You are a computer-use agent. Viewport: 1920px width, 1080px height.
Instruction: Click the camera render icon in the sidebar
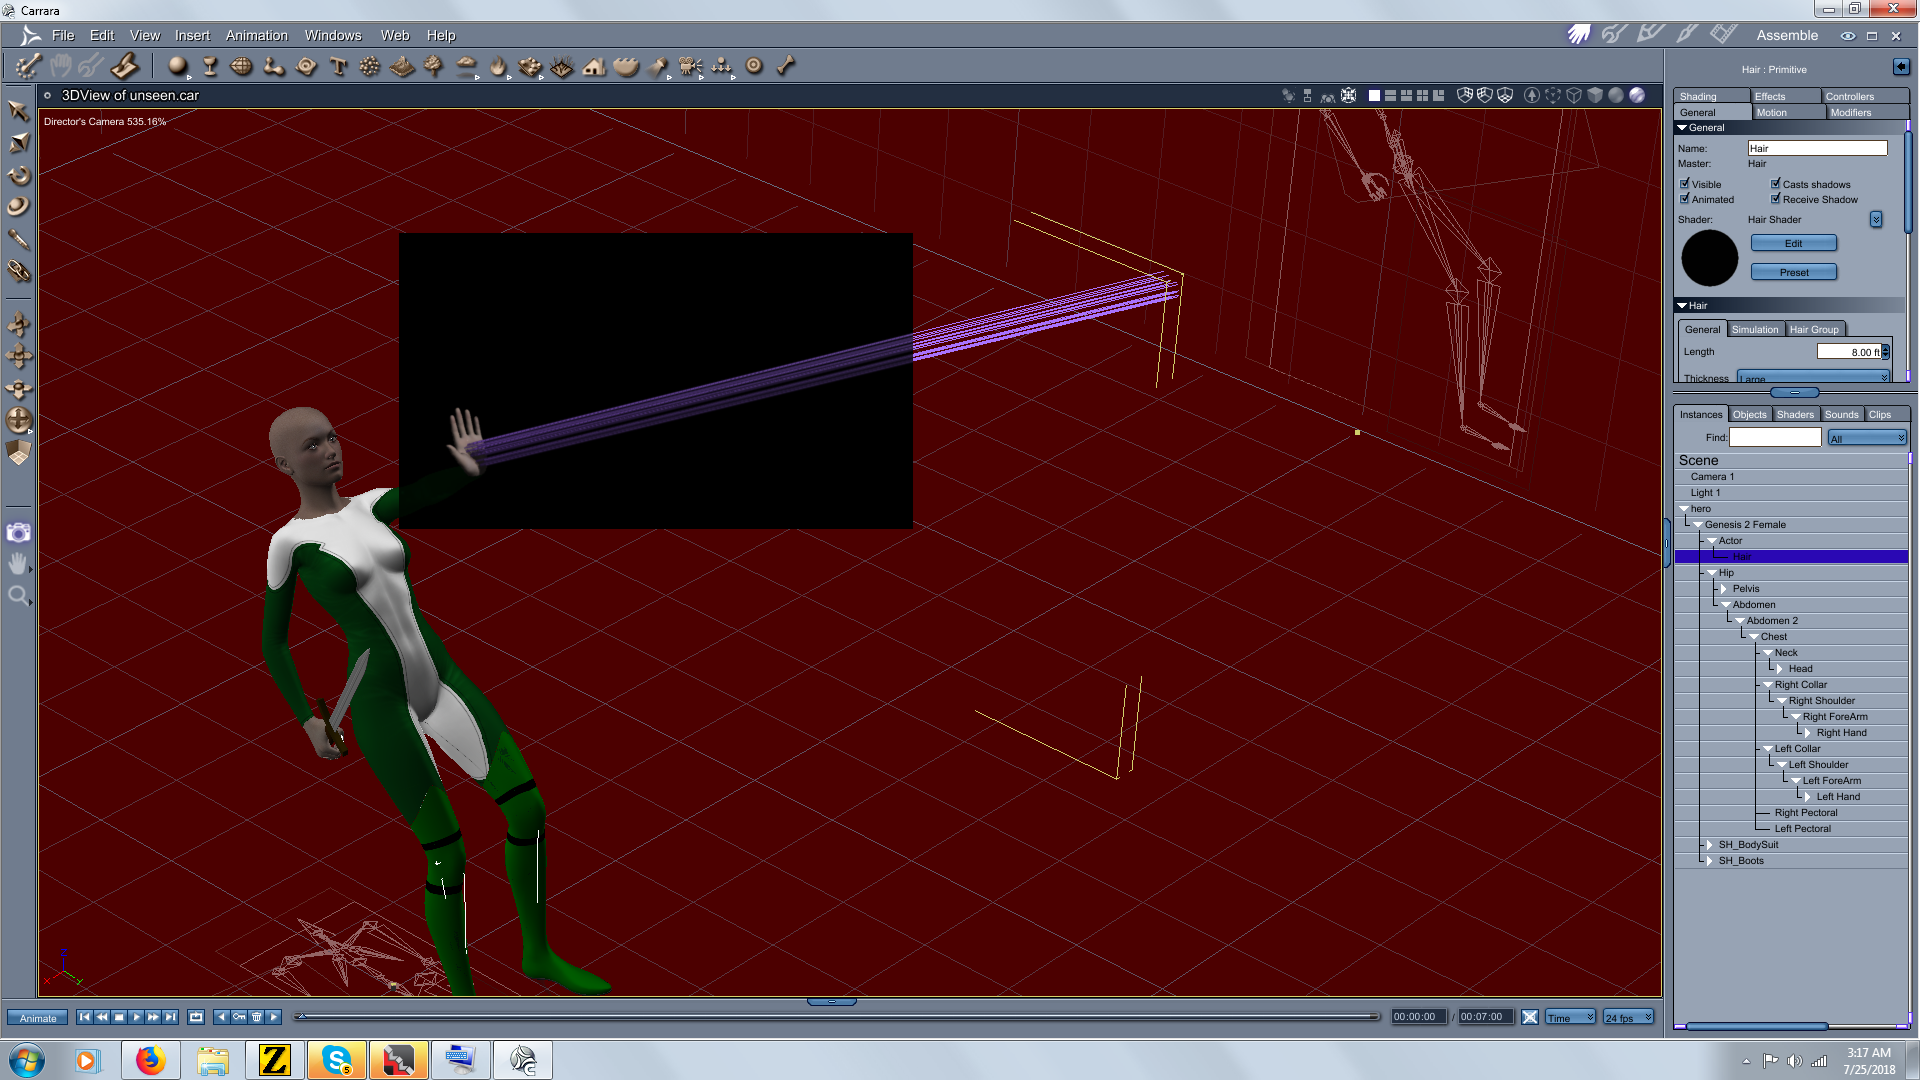click(x=19, y=532)
